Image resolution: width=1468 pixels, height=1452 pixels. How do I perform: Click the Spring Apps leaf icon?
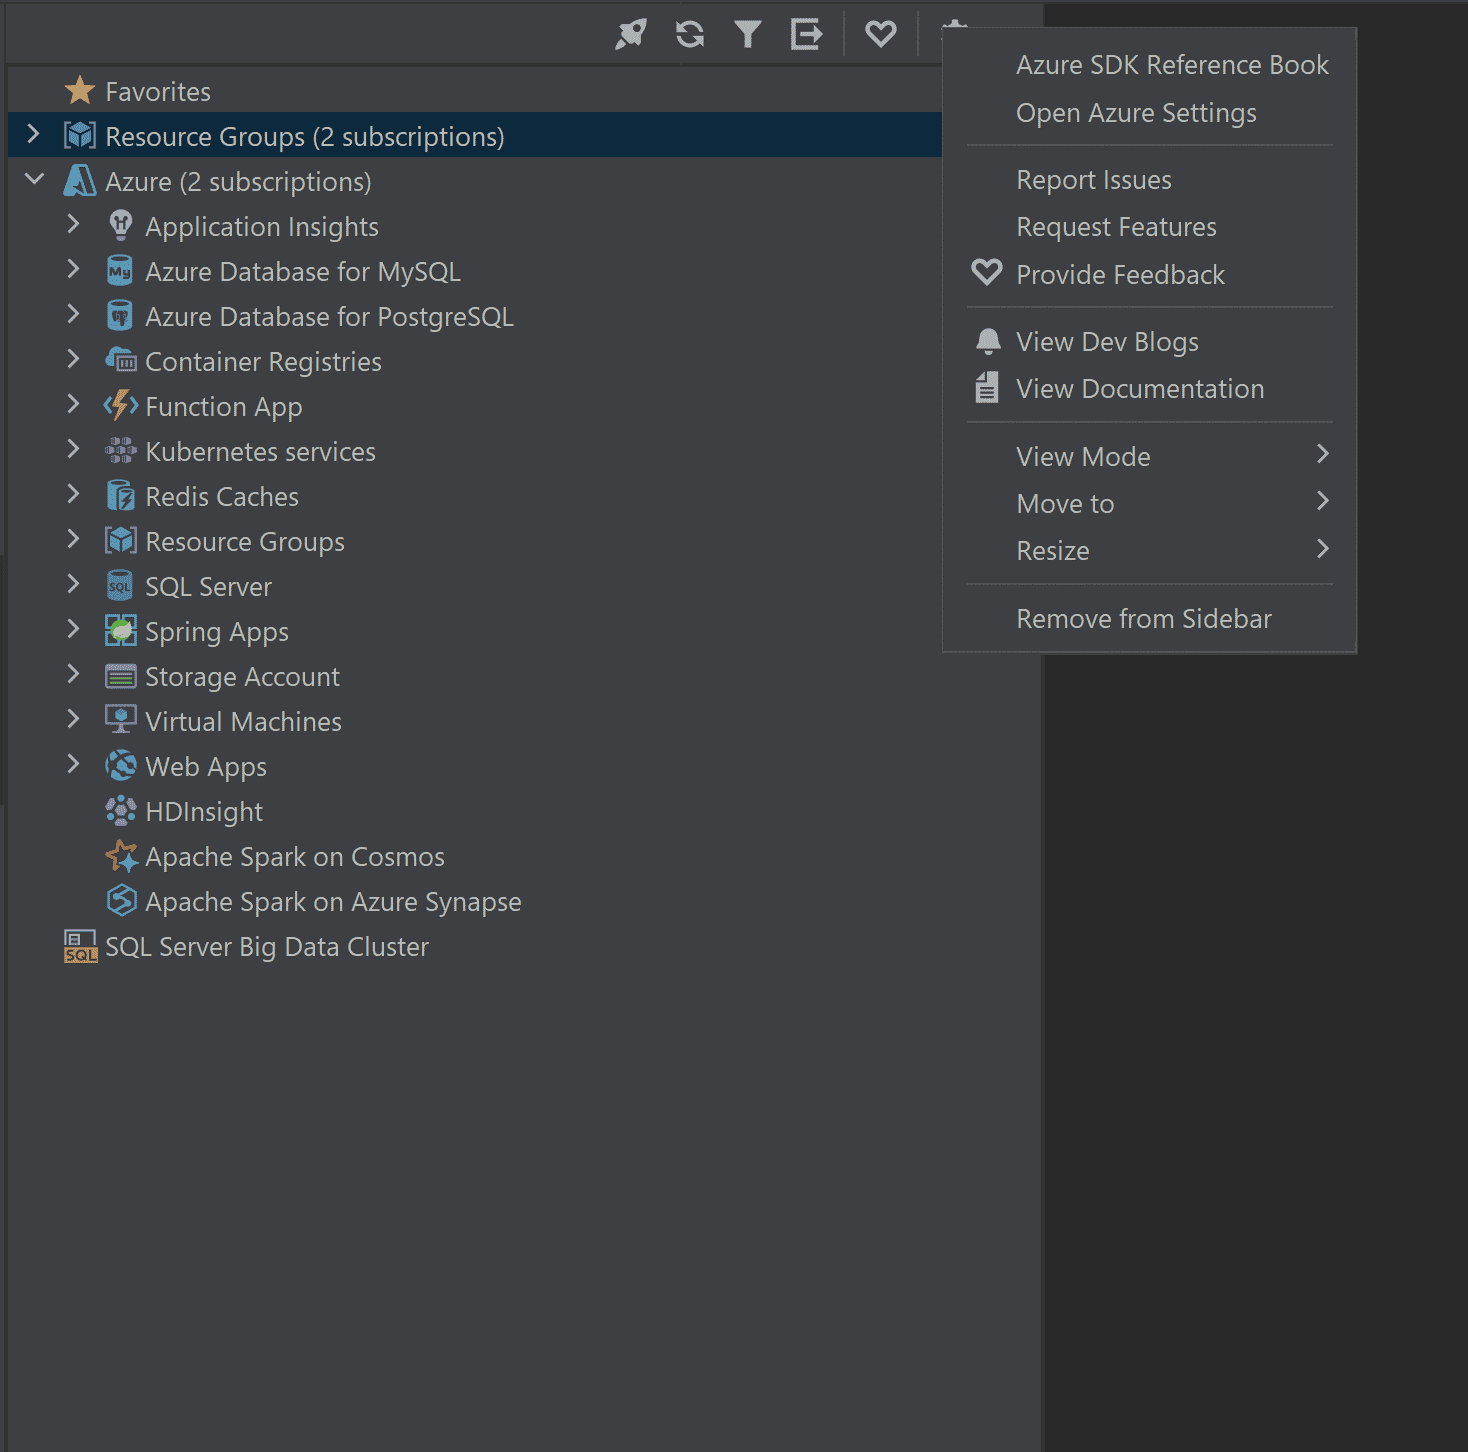121,631
